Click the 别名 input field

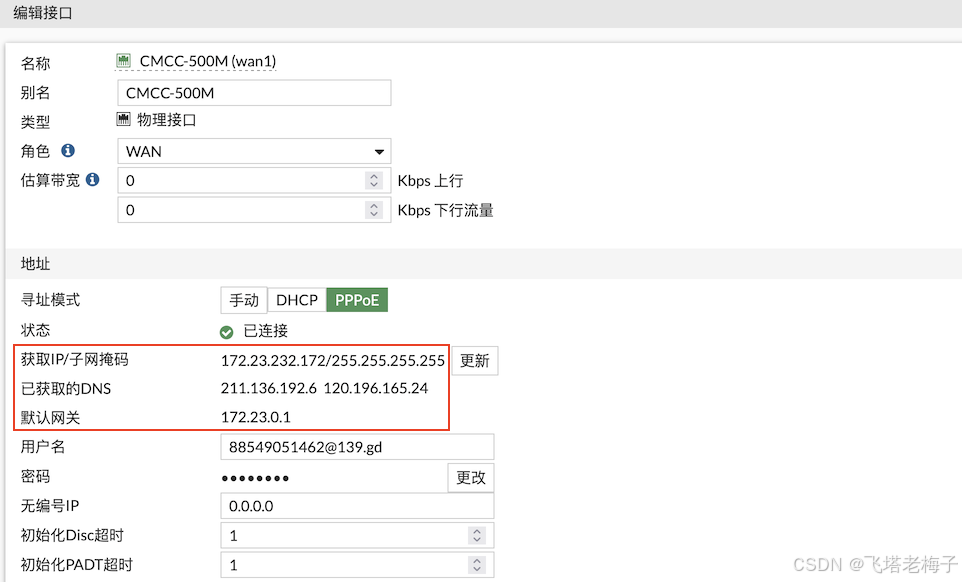254,93
